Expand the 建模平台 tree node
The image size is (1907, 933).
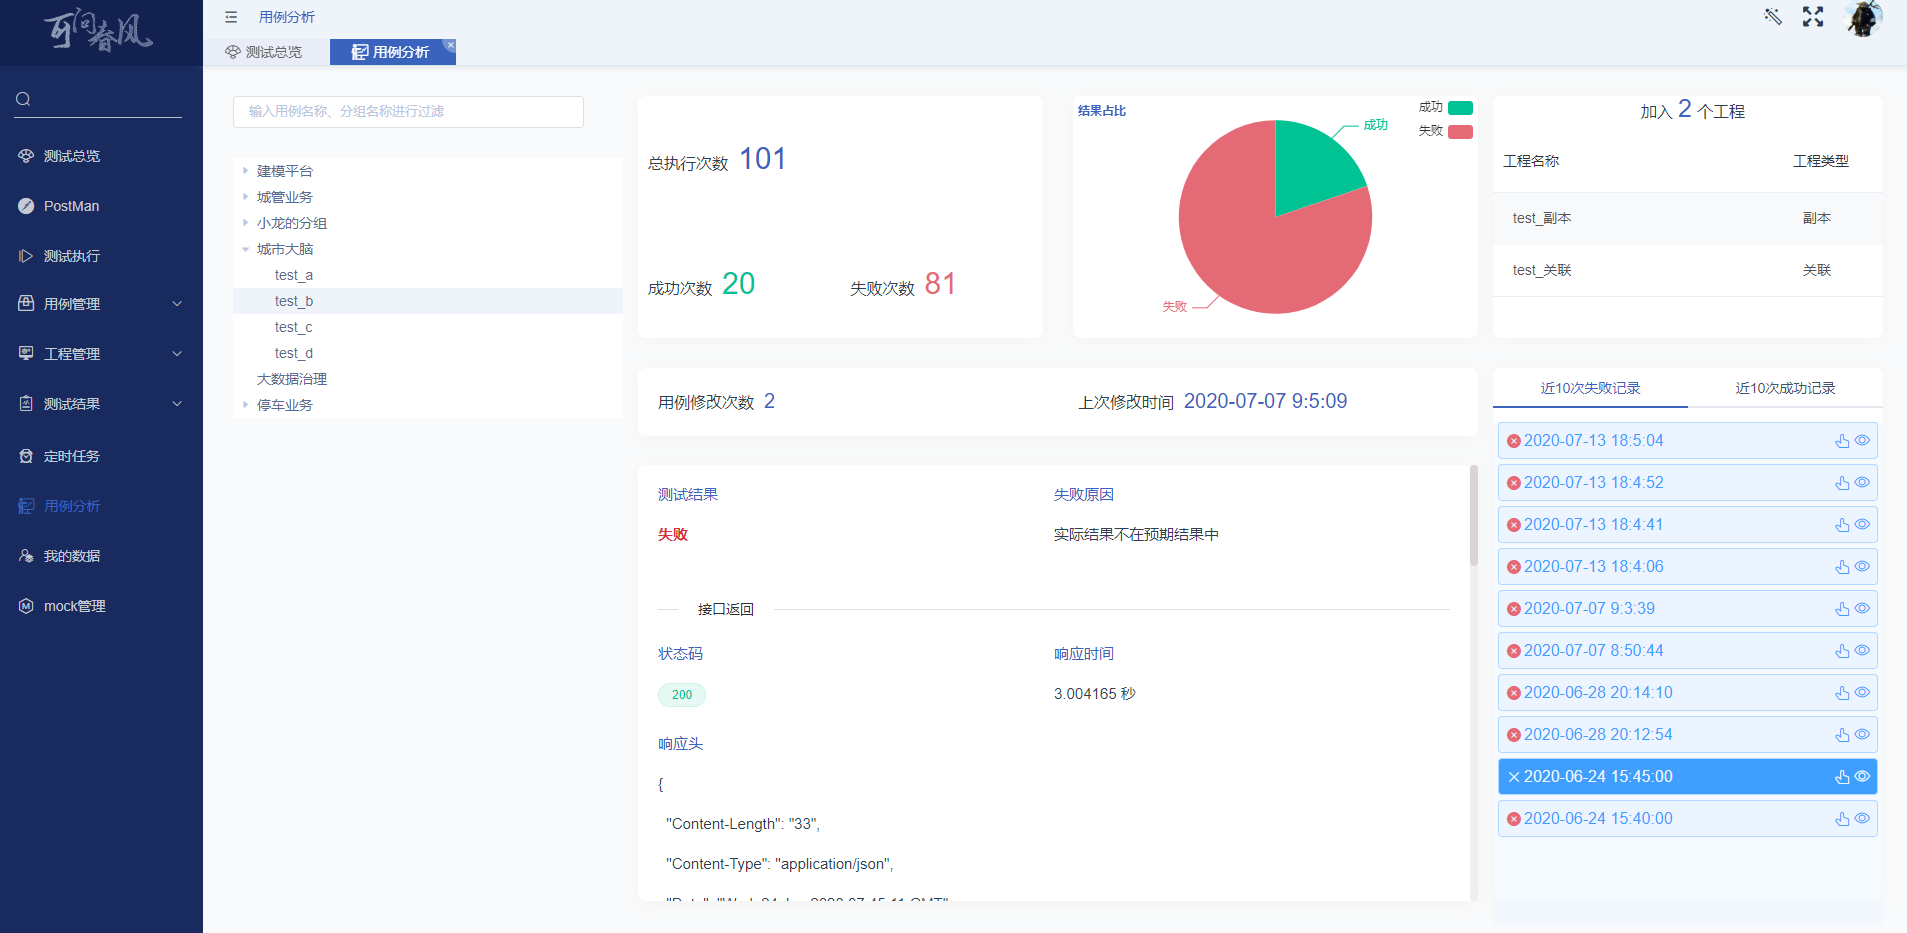(x=246, y=170)
